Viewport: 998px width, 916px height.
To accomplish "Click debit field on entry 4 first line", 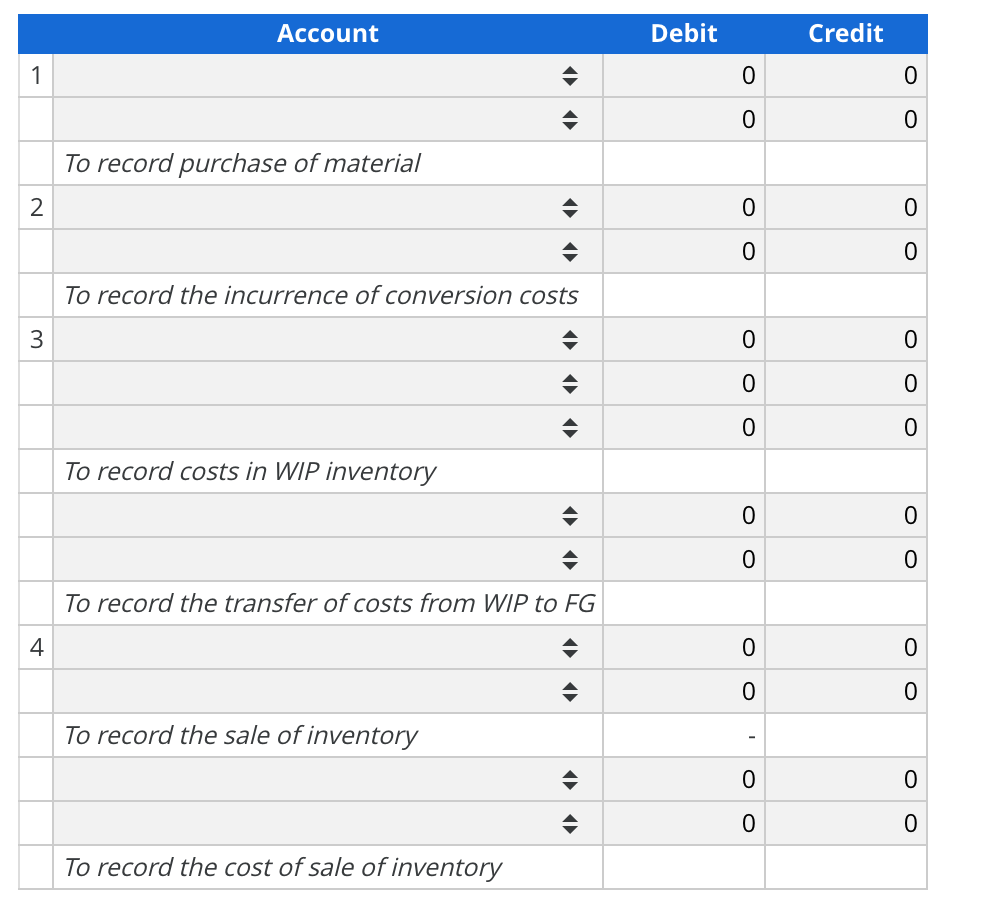I will (x=684, y=647).
